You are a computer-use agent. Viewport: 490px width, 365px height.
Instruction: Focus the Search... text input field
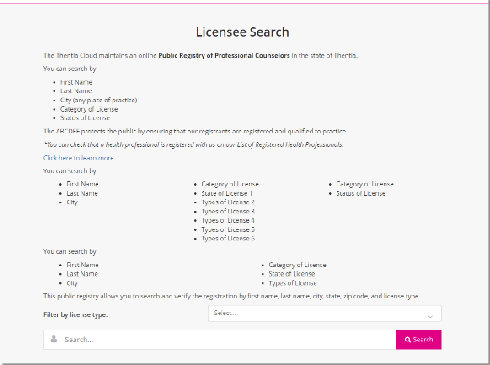(220, 340)
